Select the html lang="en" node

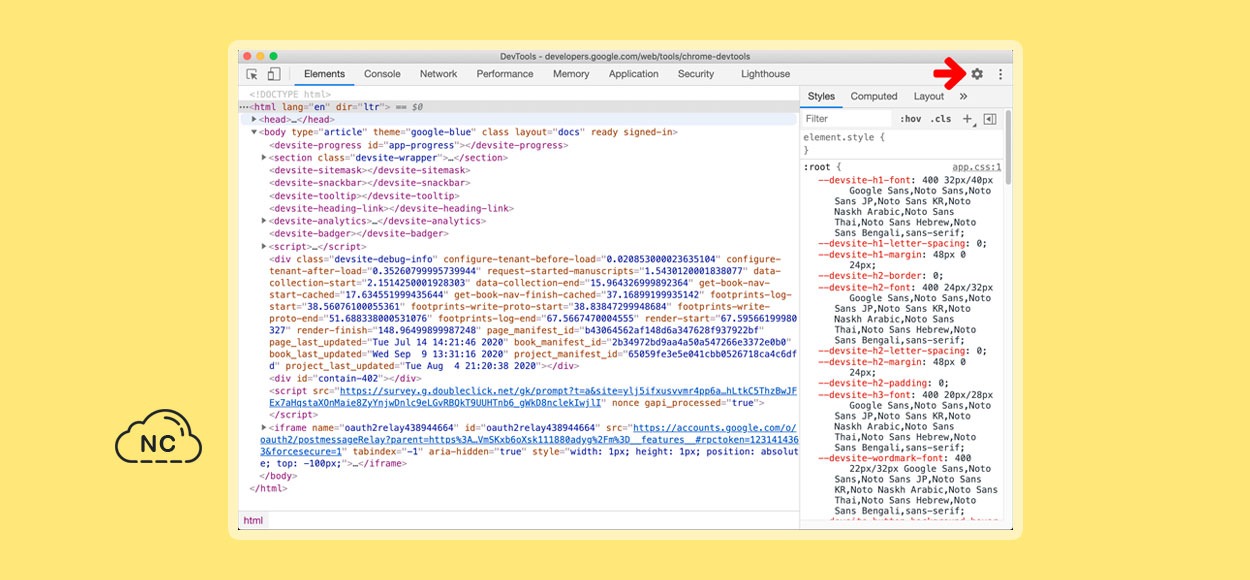tap(517, 107)
